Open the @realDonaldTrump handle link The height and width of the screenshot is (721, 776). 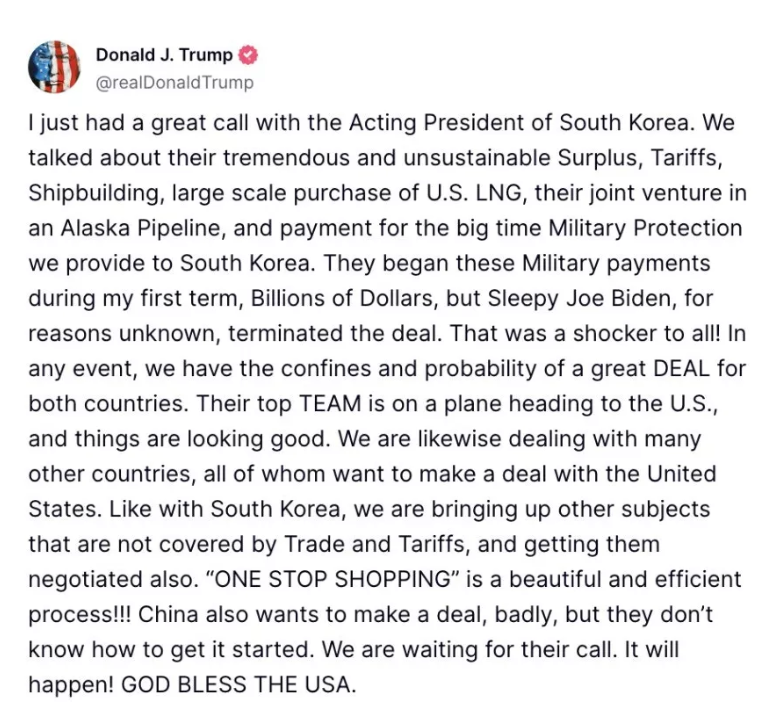point(174,83)
